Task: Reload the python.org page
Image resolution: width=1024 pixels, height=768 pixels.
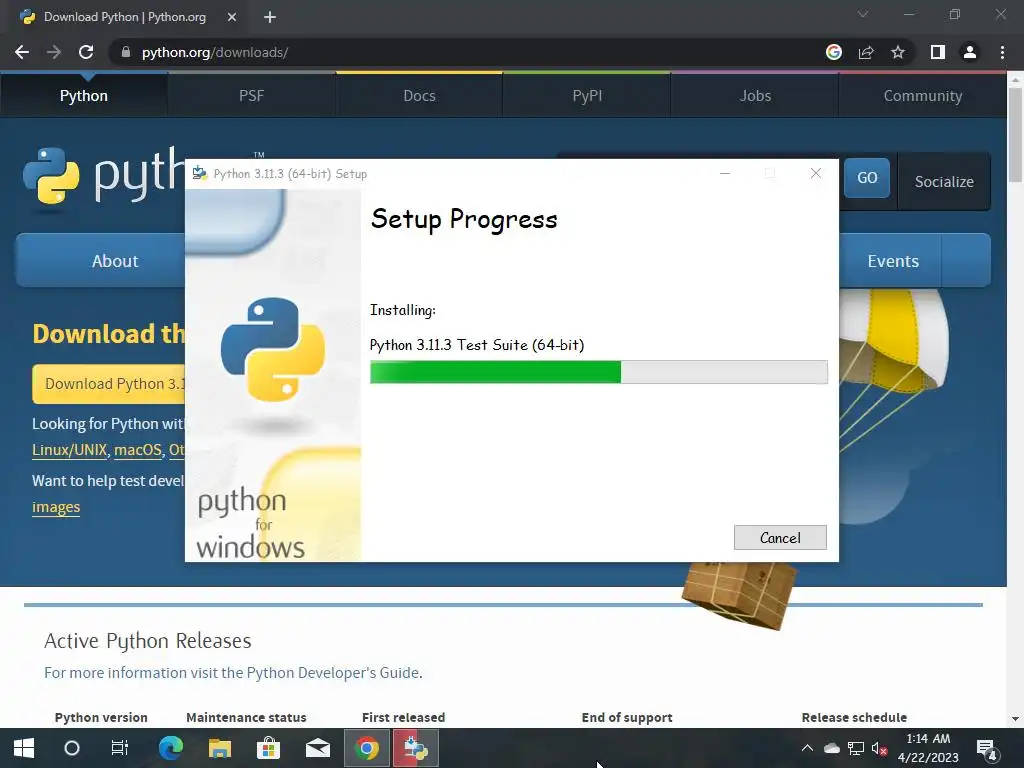Action: (x=86, y=52)
